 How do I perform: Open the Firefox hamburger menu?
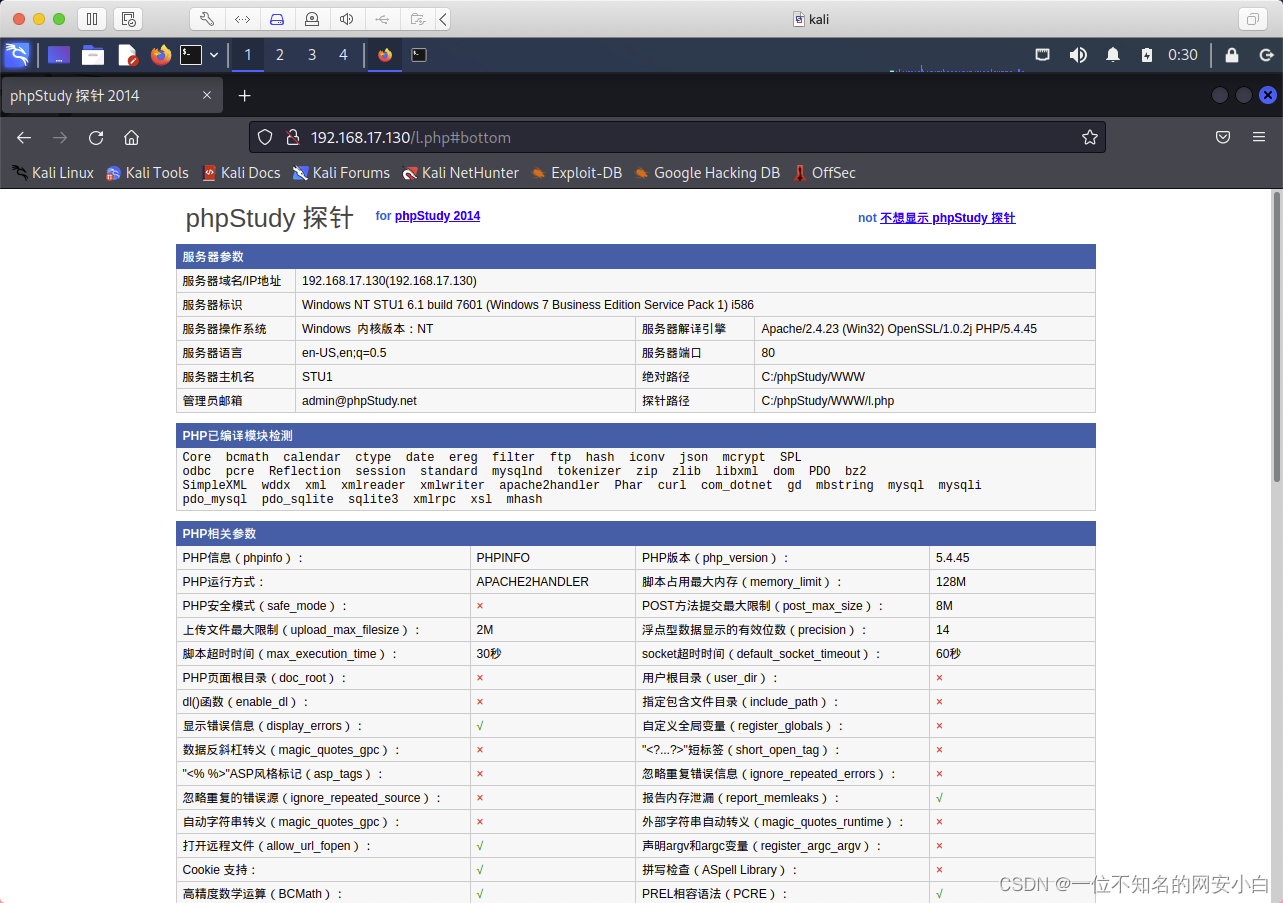(x=1259, y=138)
